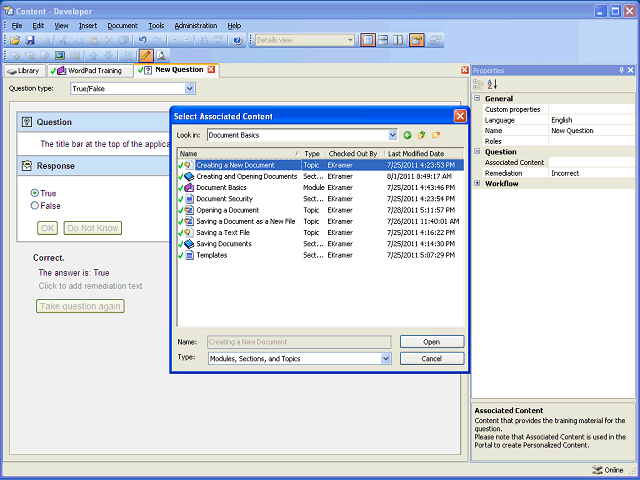Click the new folder icon beside Look in
The height and width of the screenshot is (480, 640).
436,135
